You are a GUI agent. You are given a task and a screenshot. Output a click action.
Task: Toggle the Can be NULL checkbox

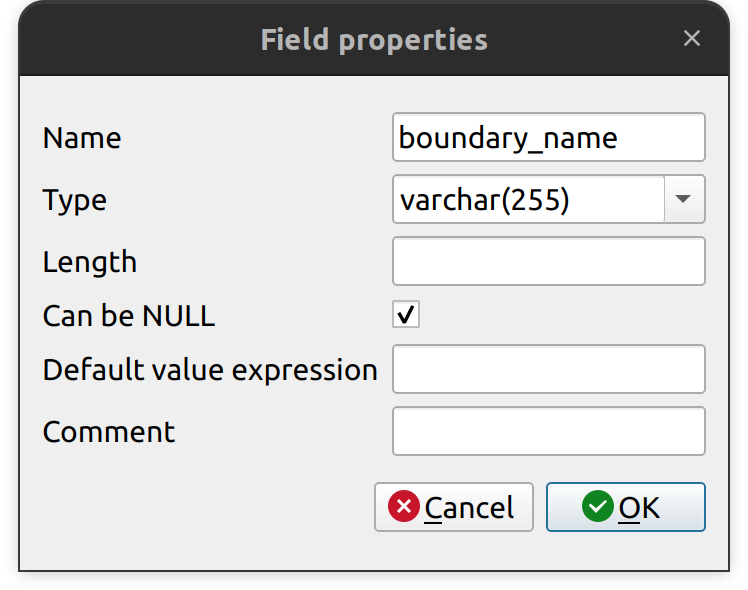pos(406,315)
